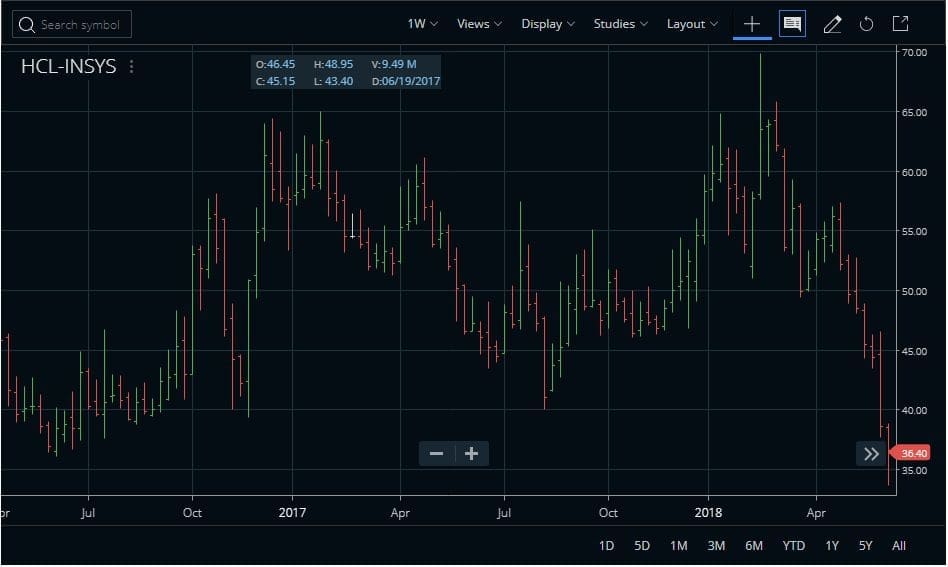Click the 36.40 current price label
The height and width of the screenshot is (567, 948).
click(911, 453)
